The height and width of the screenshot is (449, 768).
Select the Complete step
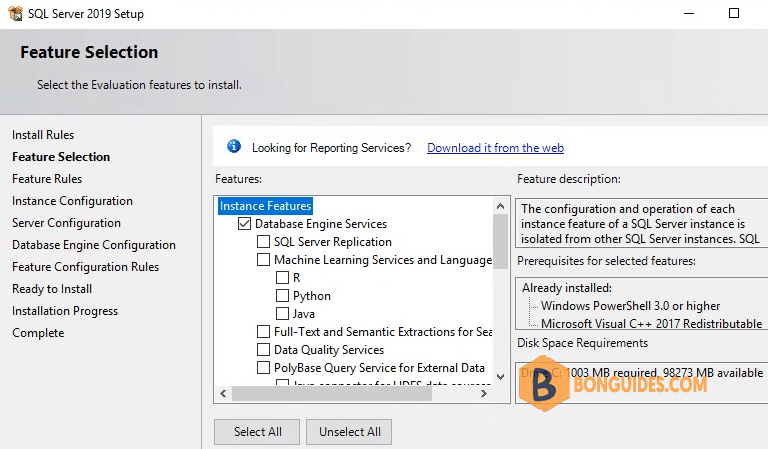(38, 333)
